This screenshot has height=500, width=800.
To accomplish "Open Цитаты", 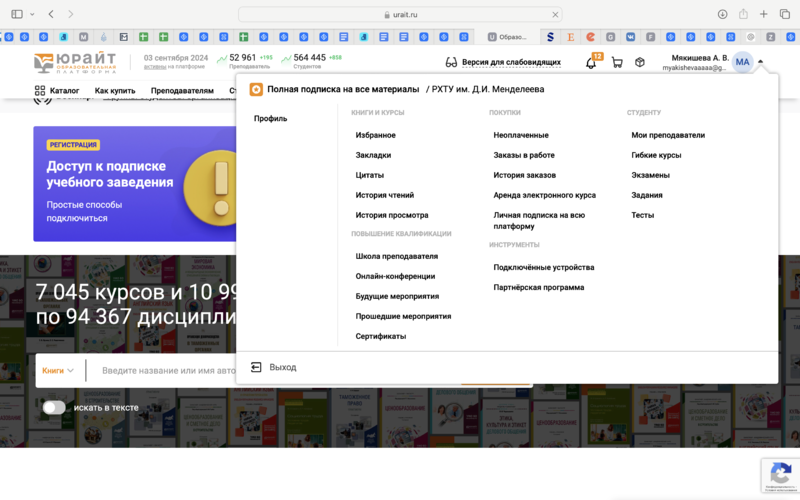I will (369, 175).
